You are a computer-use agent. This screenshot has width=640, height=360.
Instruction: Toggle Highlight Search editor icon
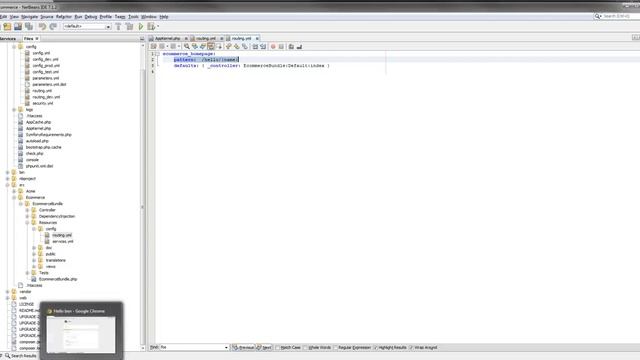(211, 47)
